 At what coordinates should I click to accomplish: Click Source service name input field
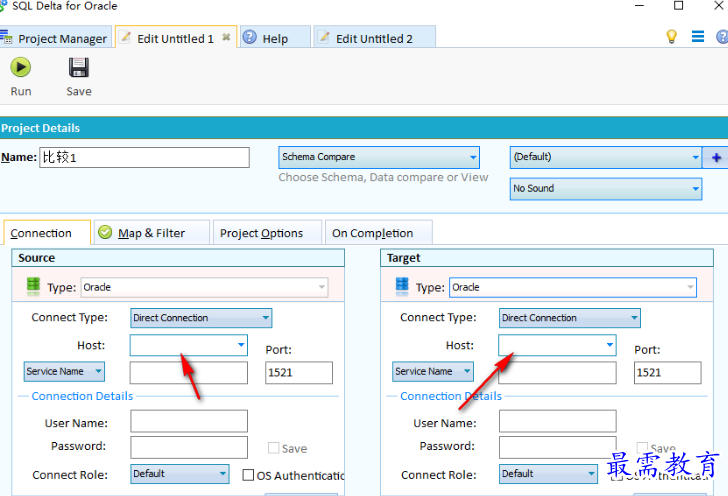[x=188, y=373]
